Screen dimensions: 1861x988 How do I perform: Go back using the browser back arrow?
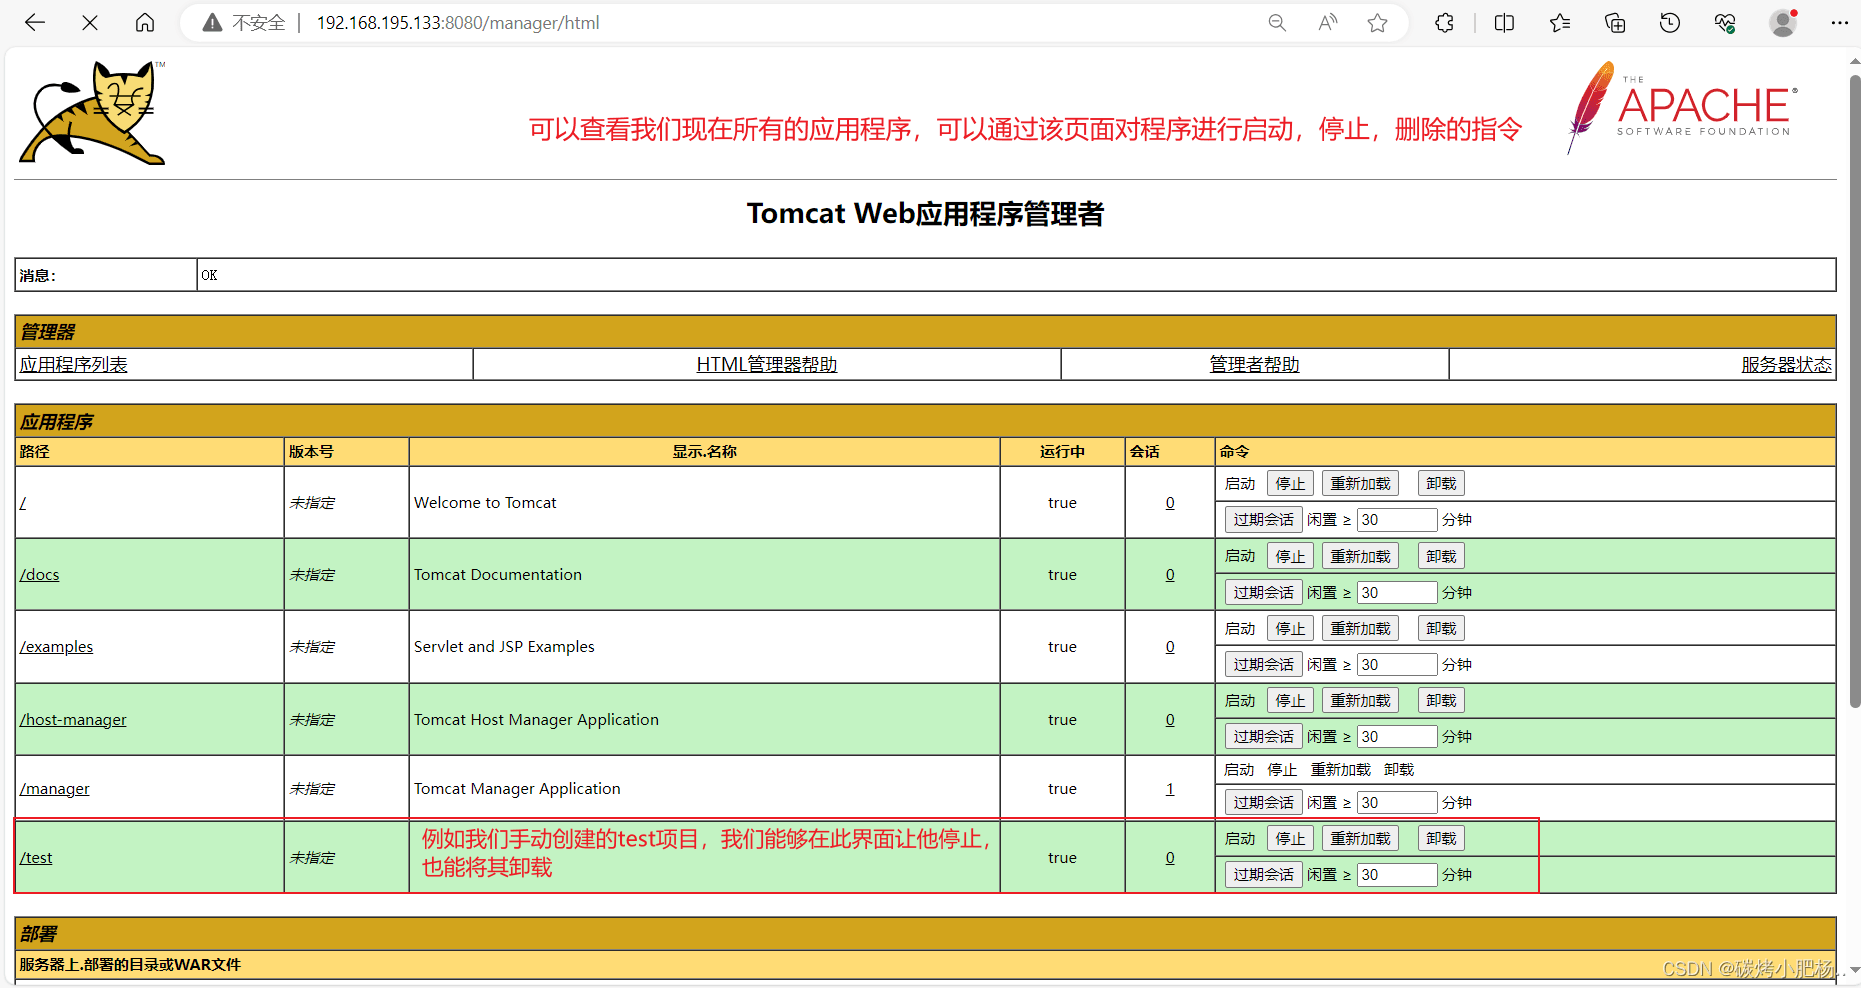pyautogui.click(x=35, y=23)
